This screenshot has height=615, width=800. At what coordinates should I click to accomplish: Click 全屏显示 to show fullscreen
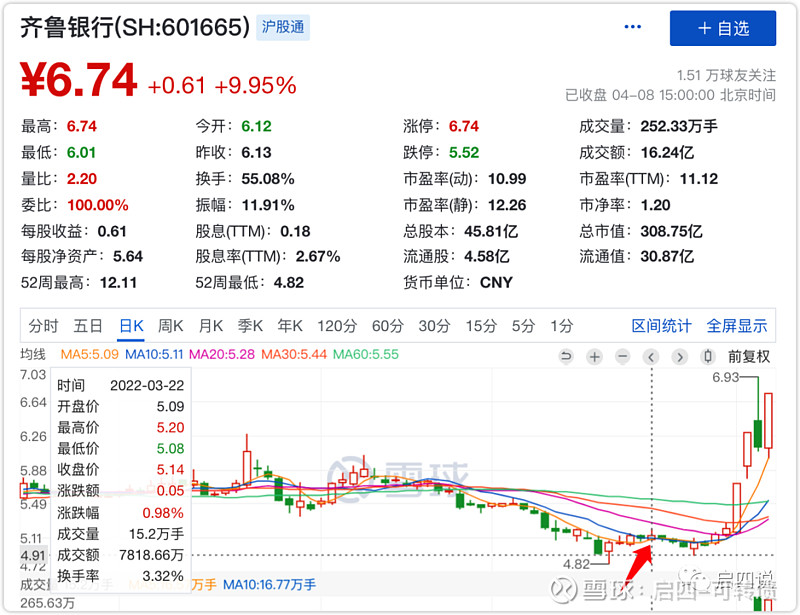[737, 325]
